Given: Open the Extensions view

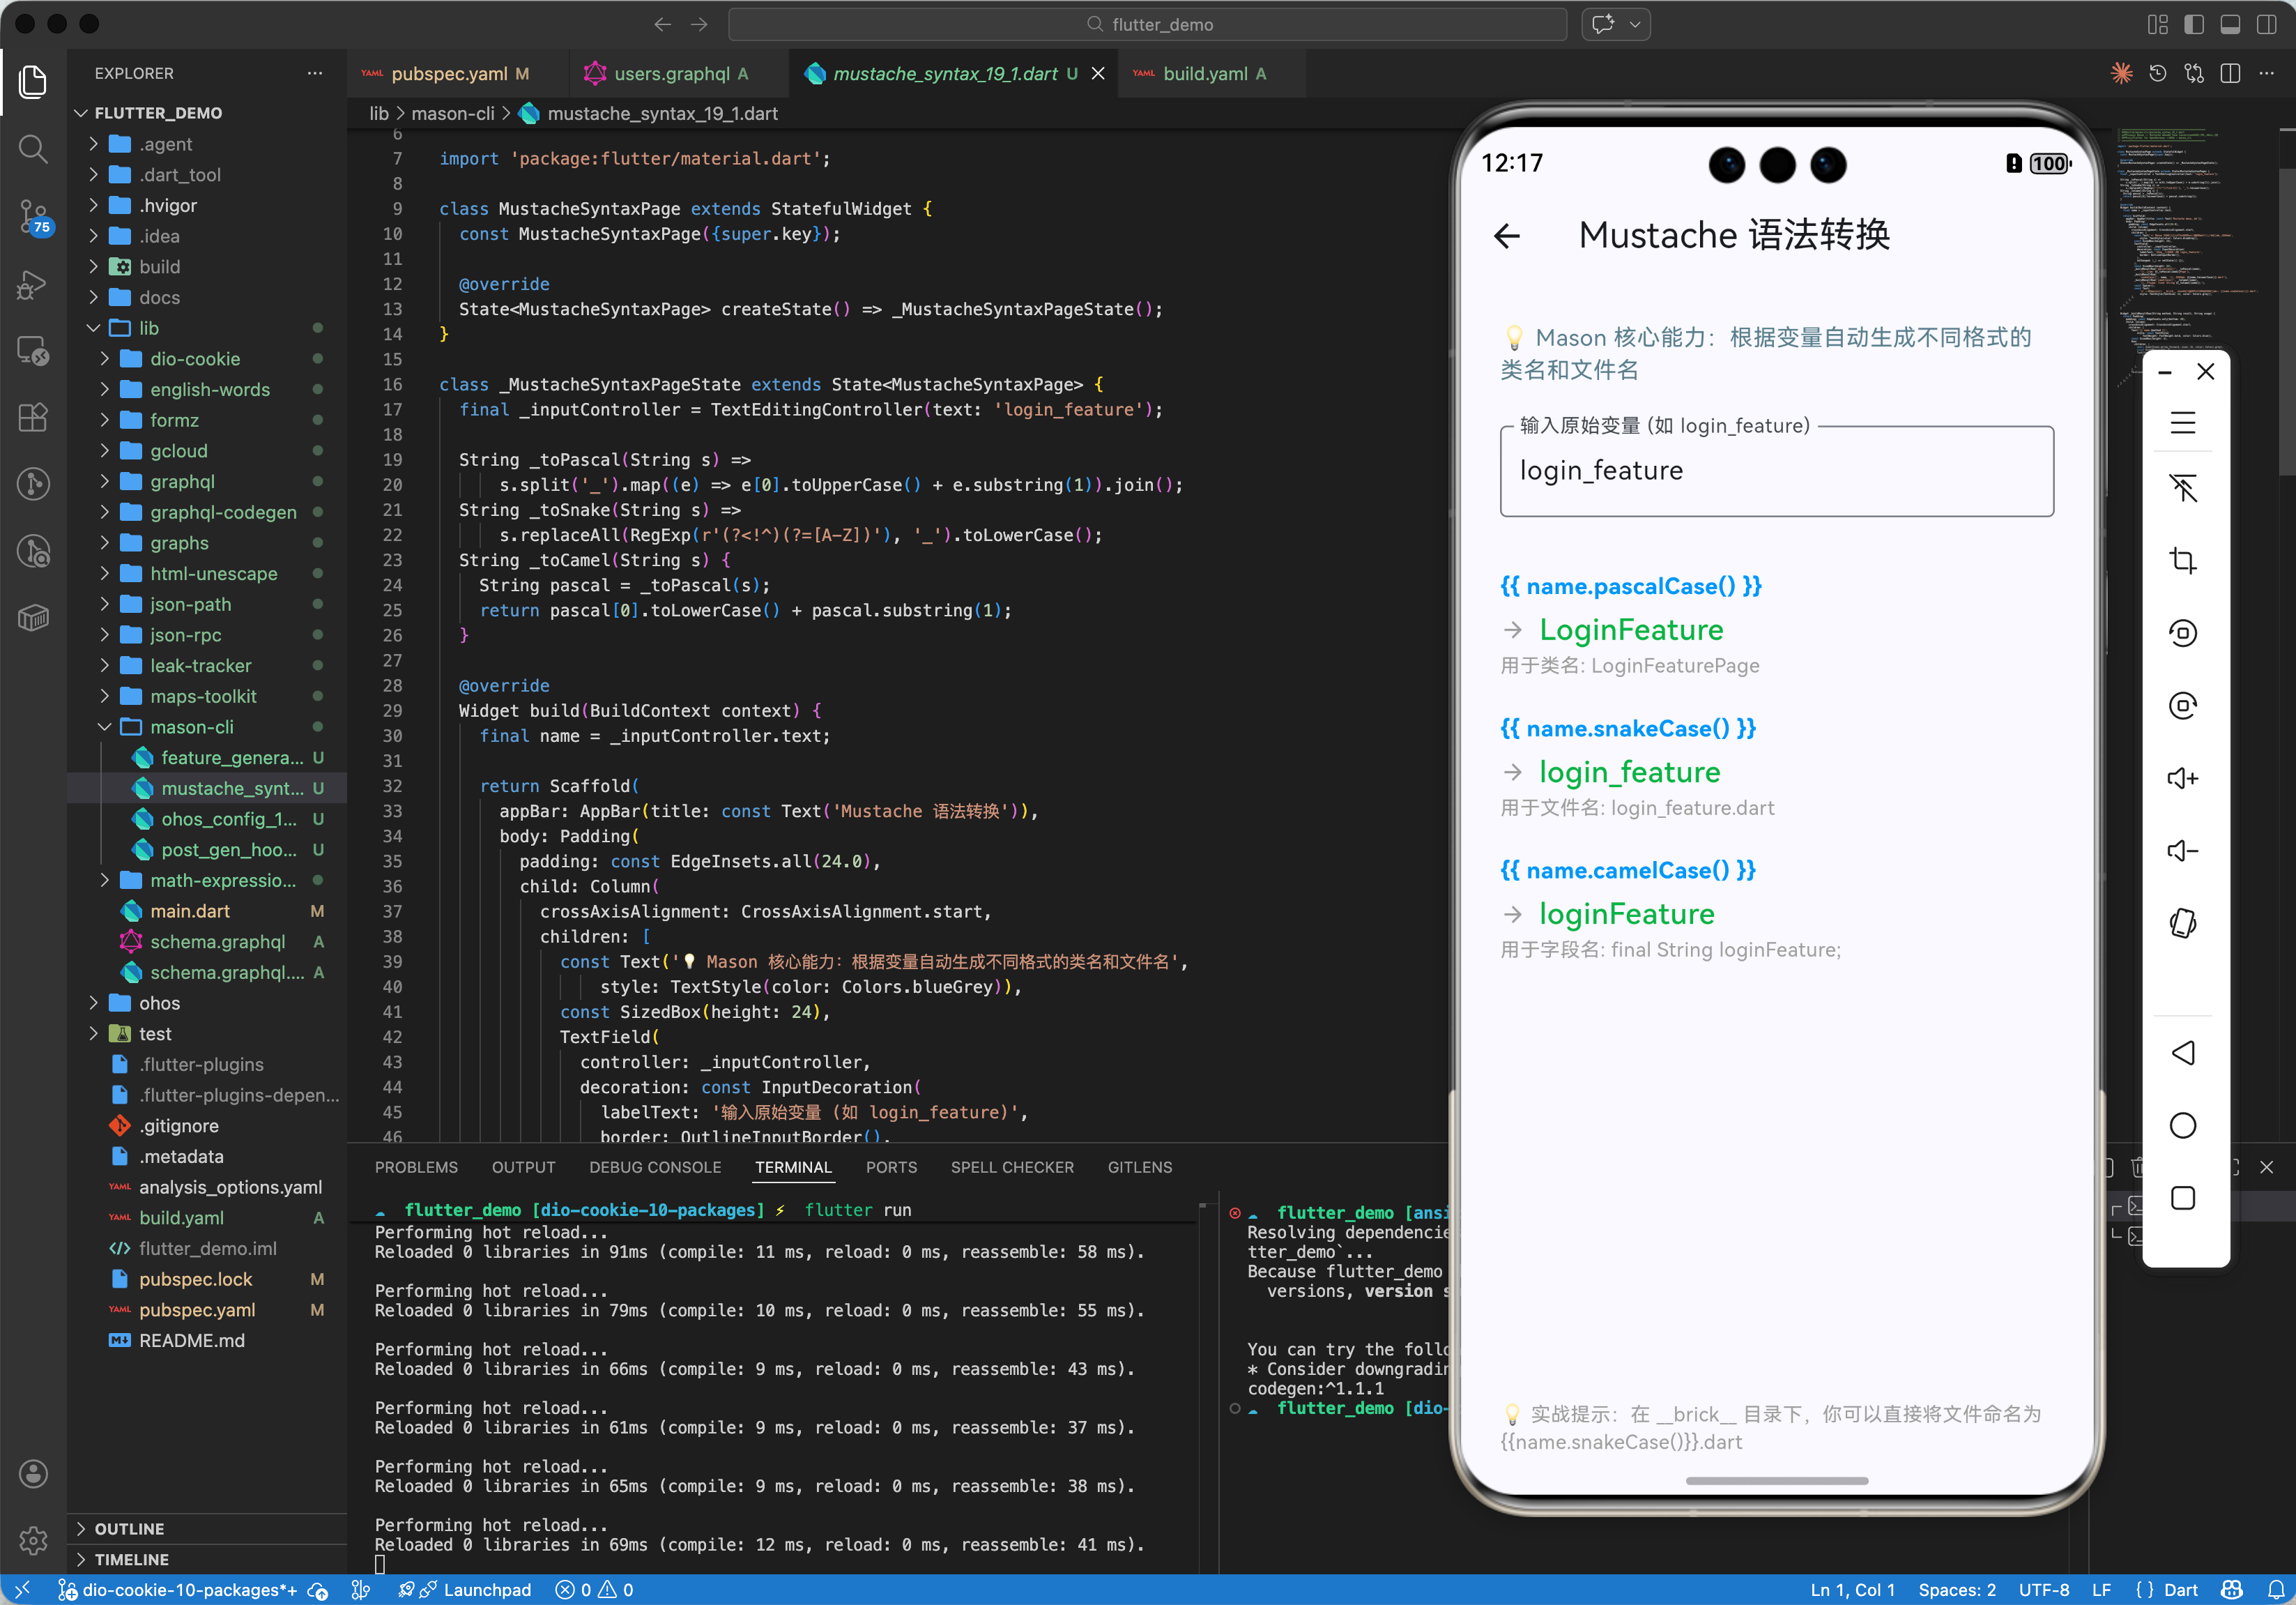Looking at the screenshot, I should coord(33,417).
